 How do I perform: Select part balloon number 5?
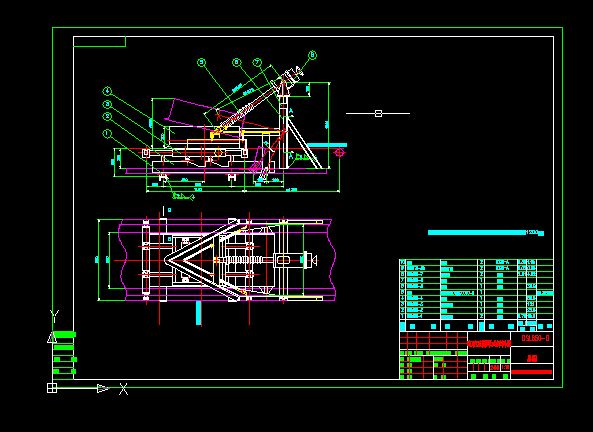[x=202, y=62]
